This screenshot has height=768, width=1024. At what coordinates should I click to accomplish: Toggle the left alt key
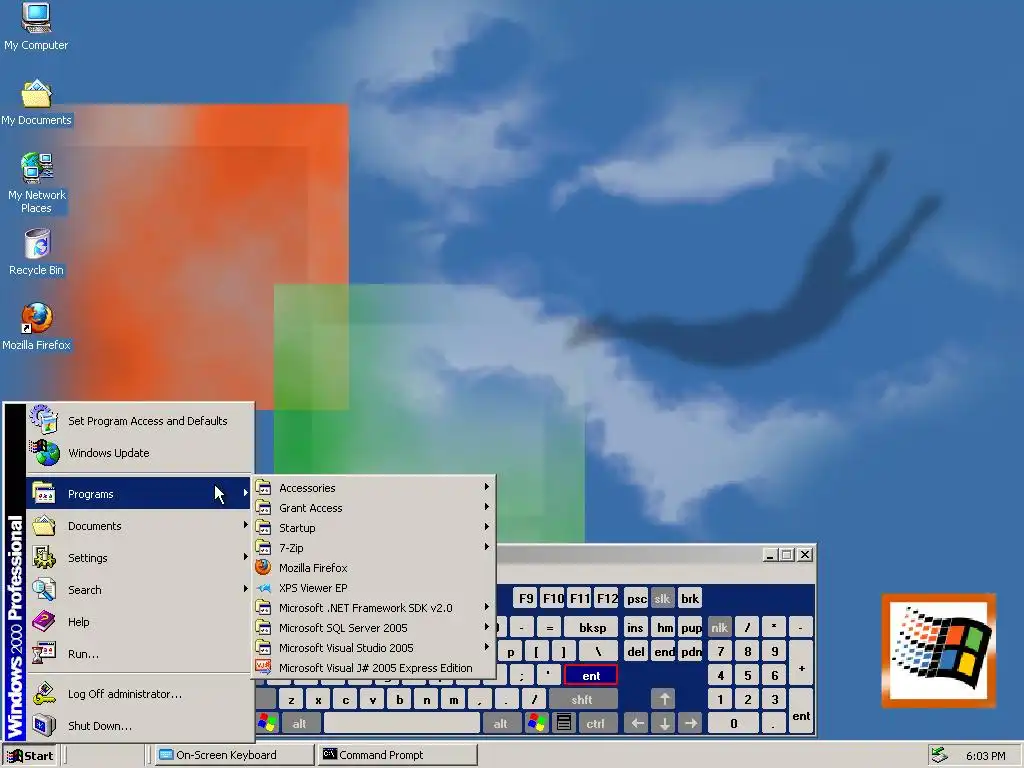tap(299, 723)
